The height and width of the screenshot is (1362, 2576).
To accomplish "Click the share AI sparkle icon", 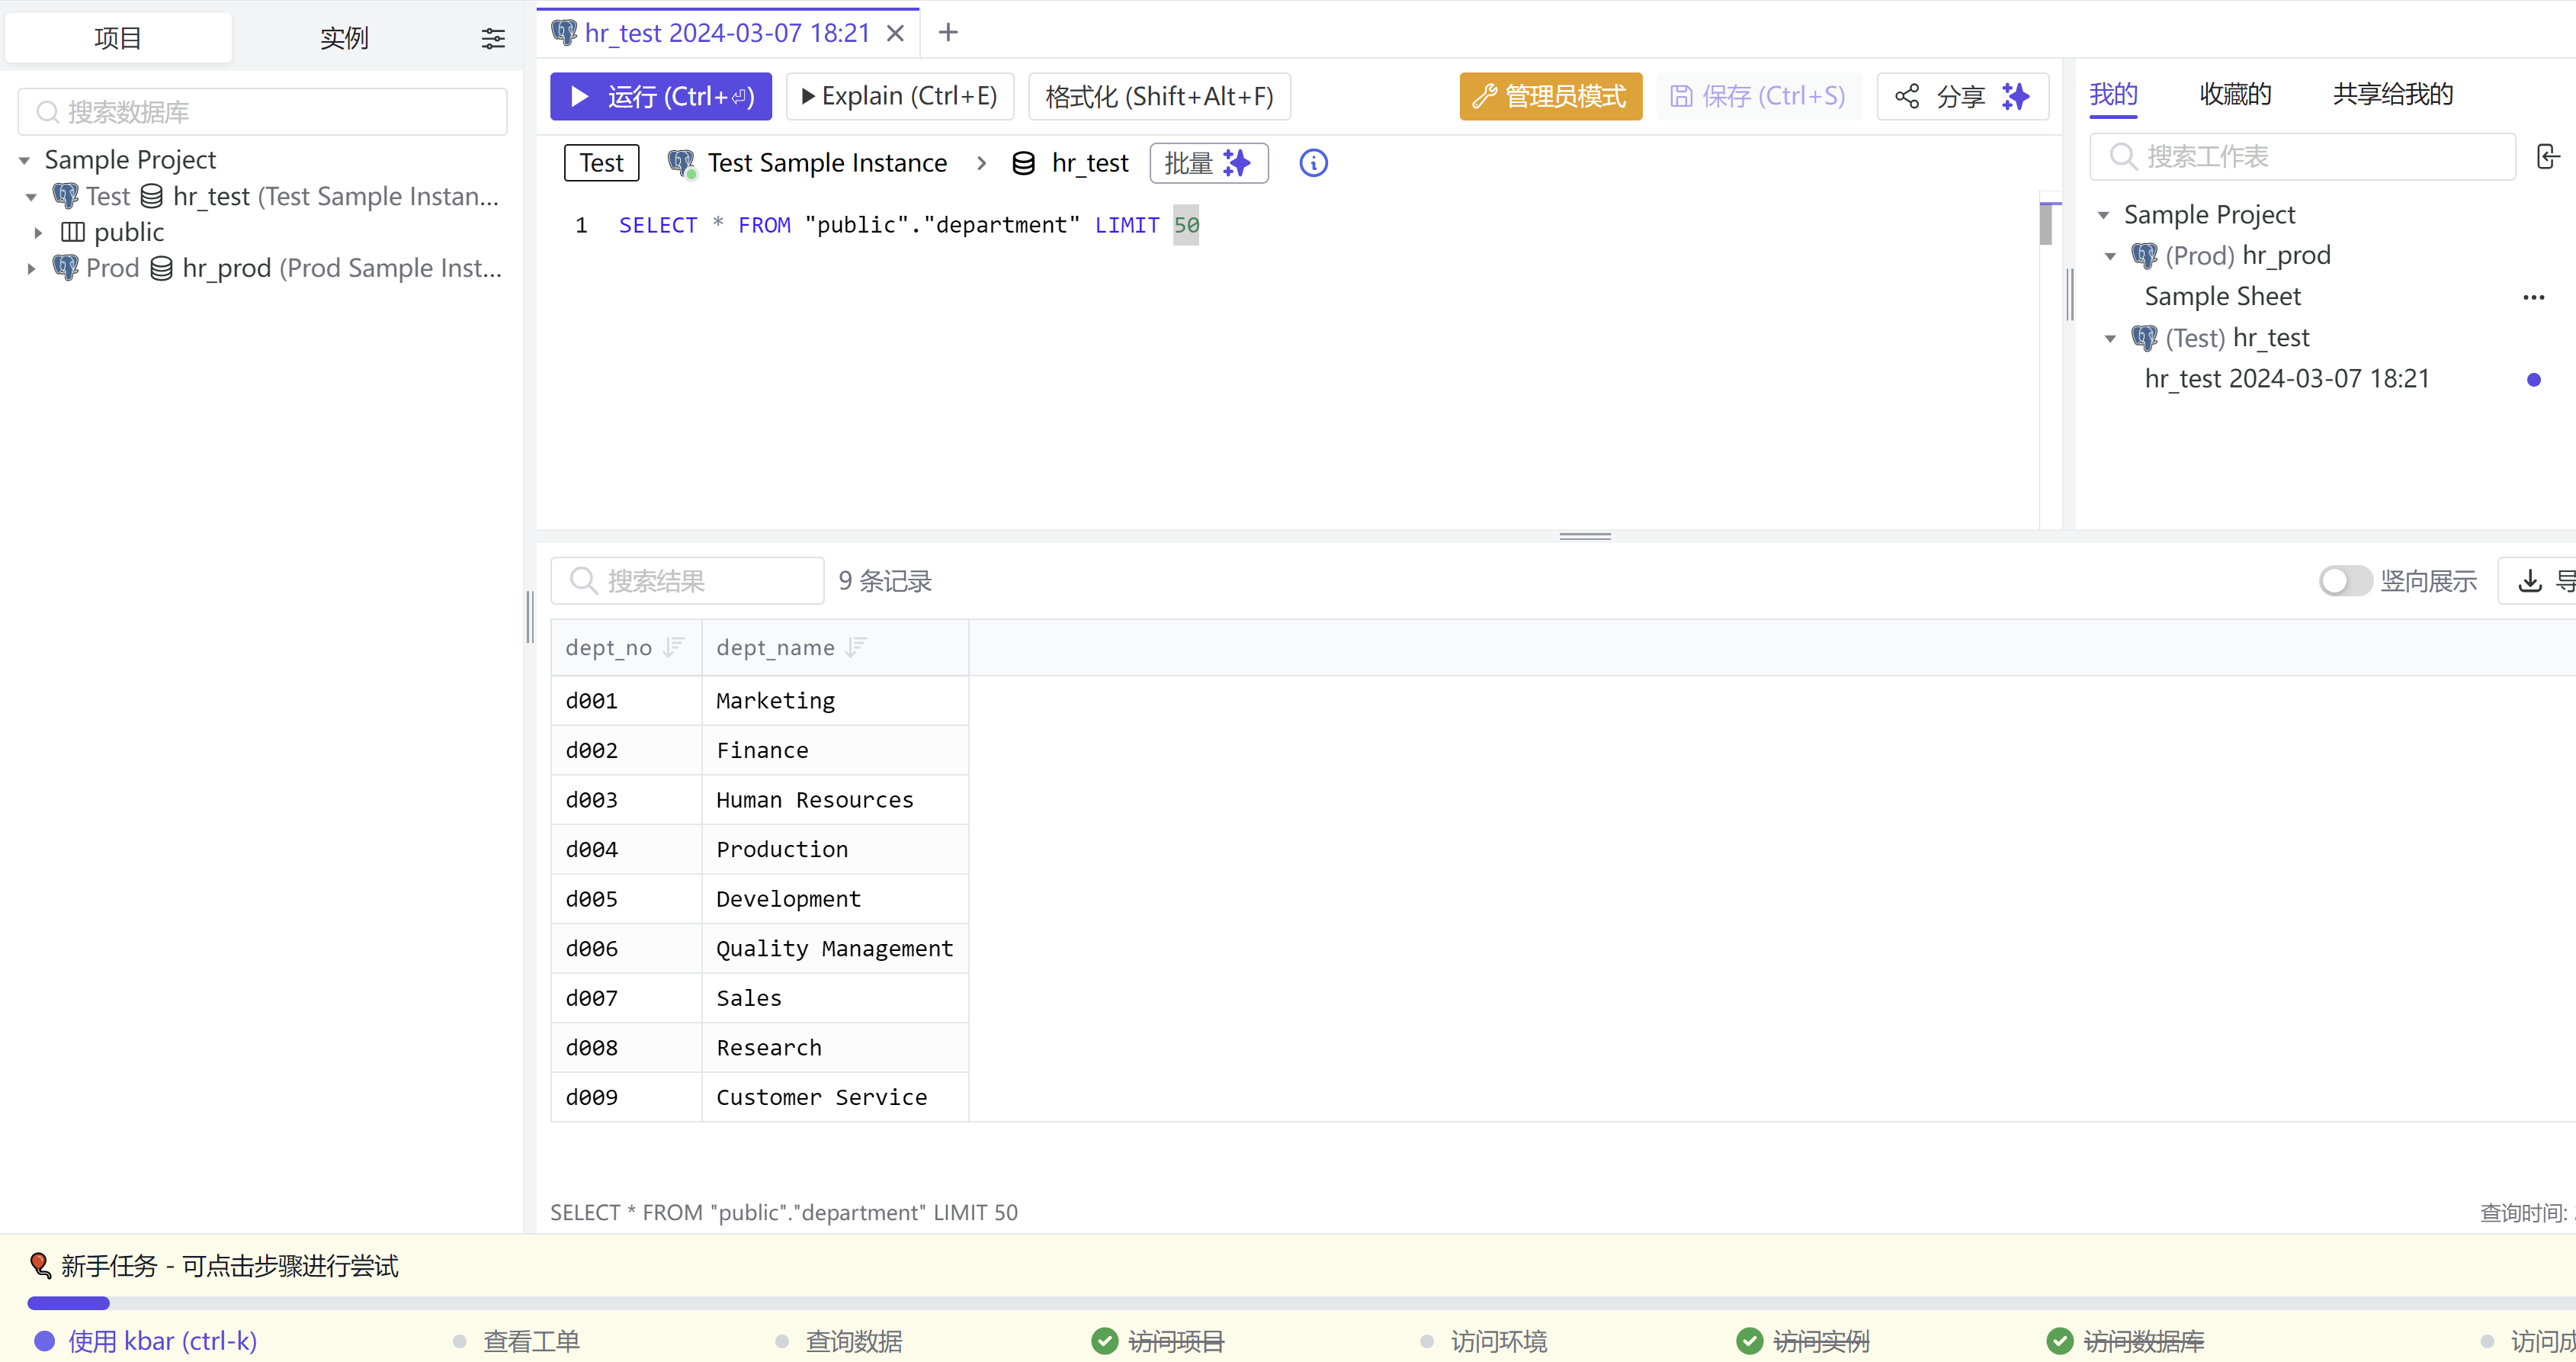I will 2015,96.
